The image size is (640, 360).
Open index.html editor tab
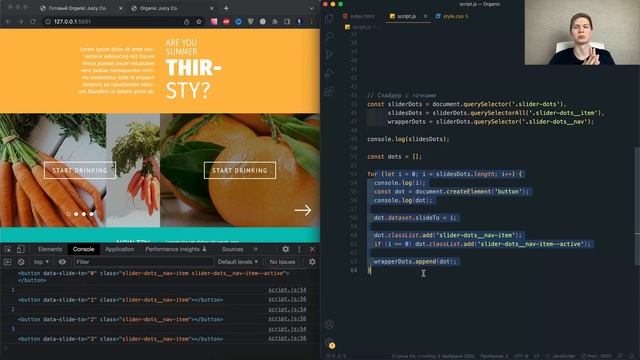(x=359, y=16)
